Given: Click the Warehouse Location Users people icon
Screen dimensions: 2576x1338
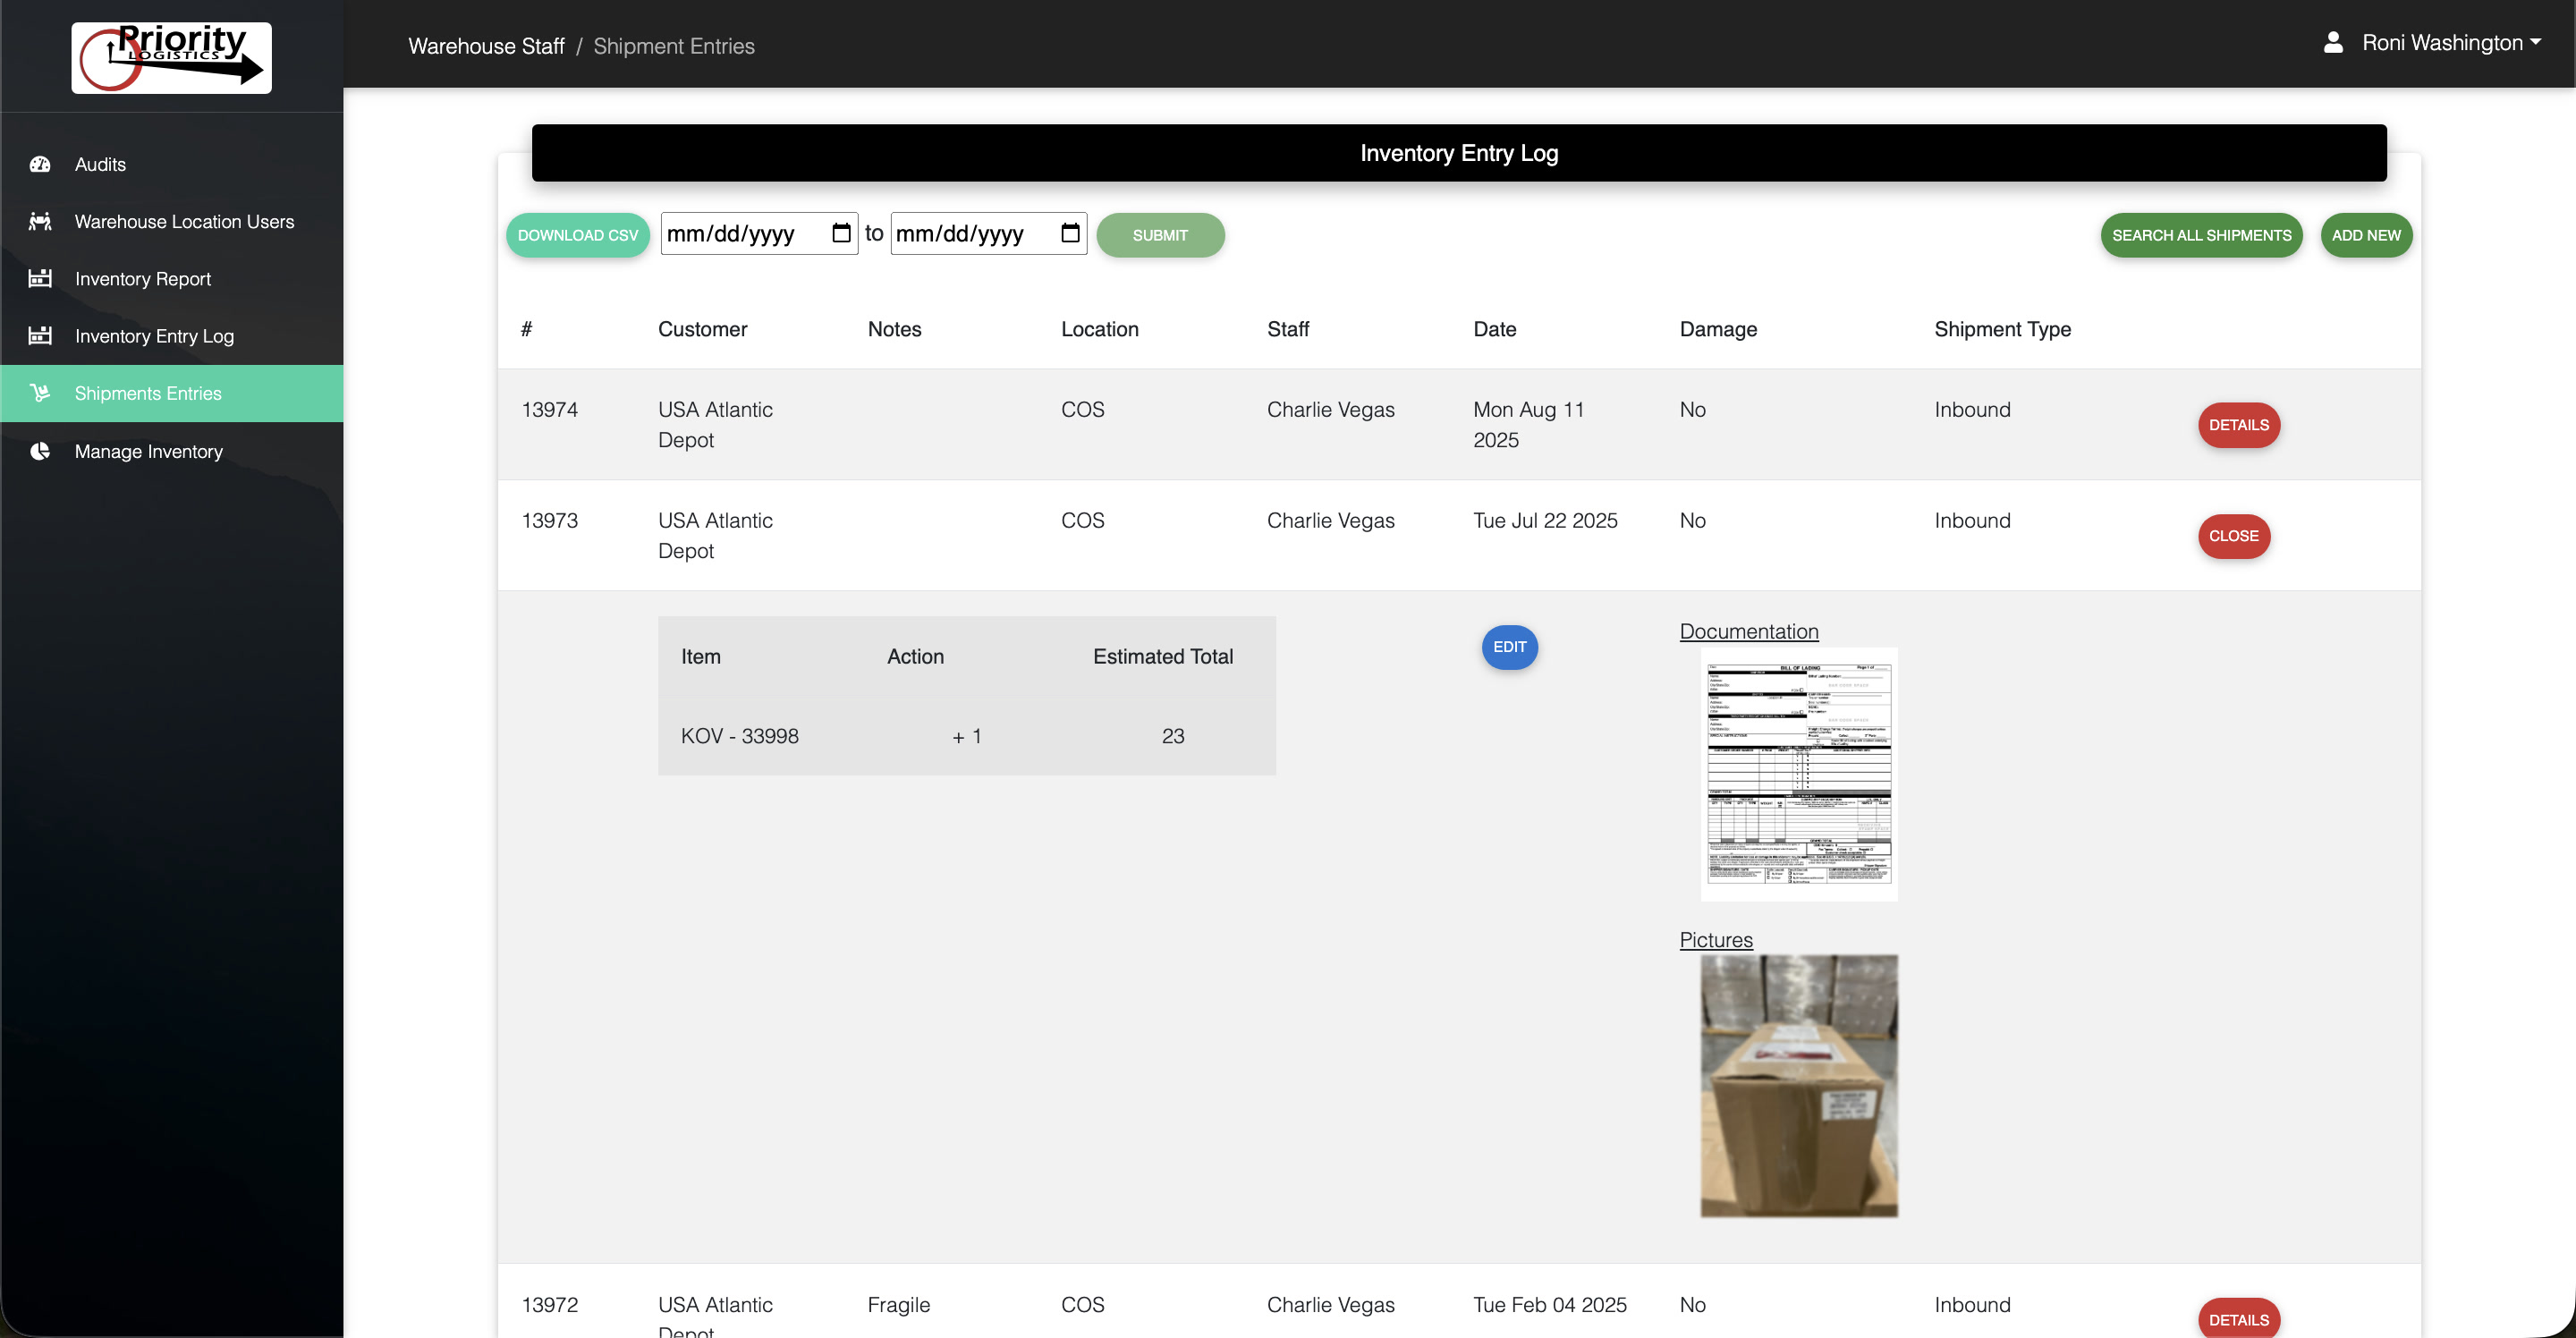Looking at the screenshot, I should (x=40, y=221).
